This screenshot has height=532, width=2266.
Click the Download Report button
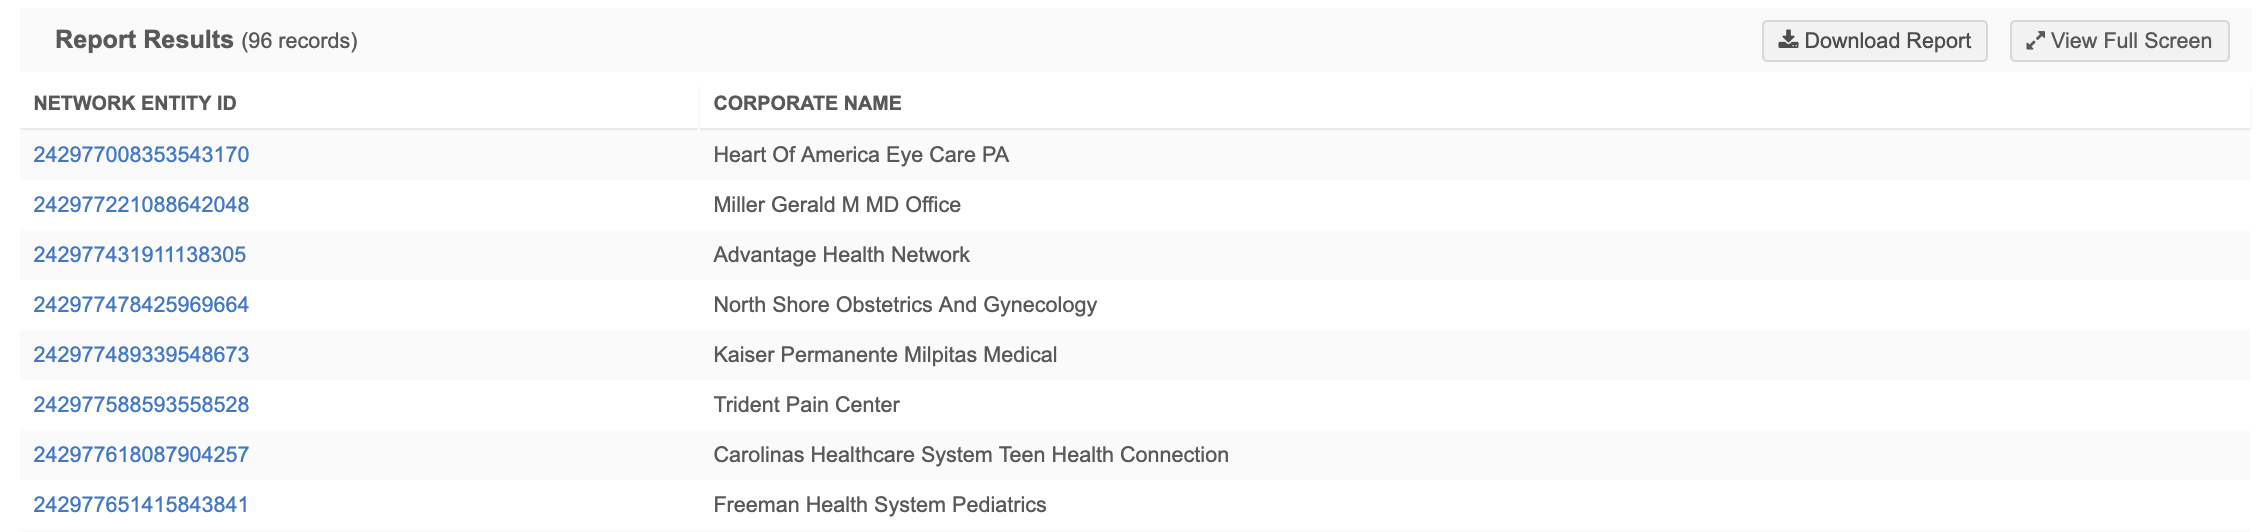tap(1874, 41)
